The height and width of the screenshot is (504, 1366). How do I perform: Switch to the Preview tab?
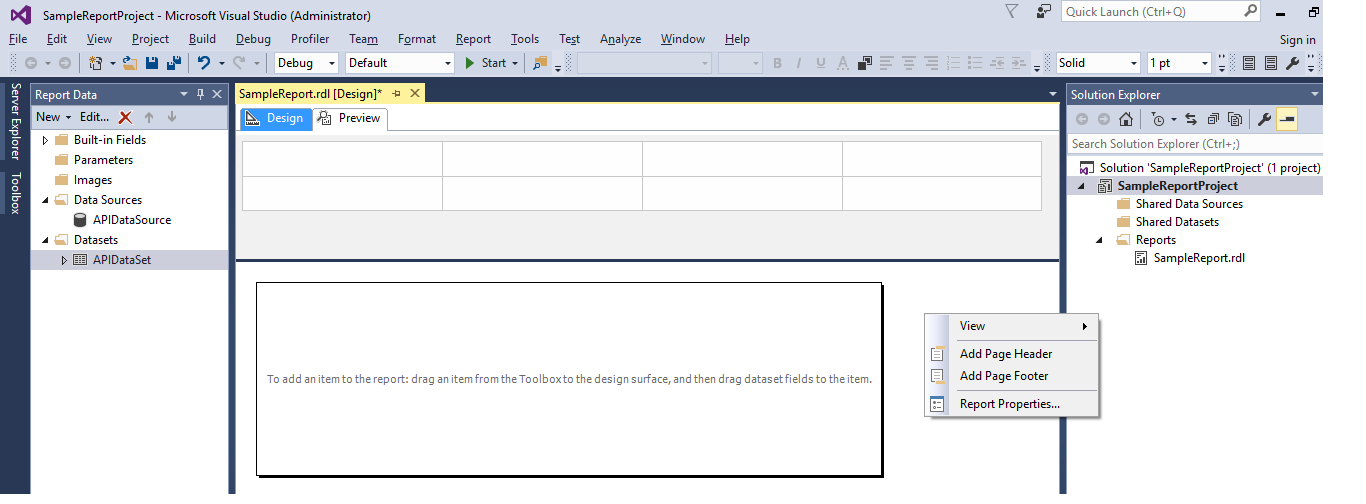coord(350,118)
